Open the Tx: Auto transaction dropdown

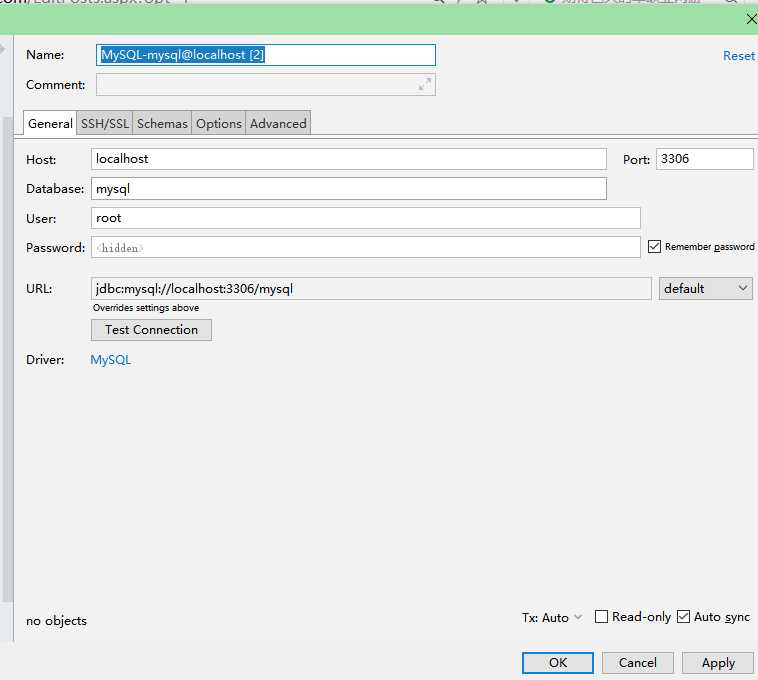[x=552, y=618]
